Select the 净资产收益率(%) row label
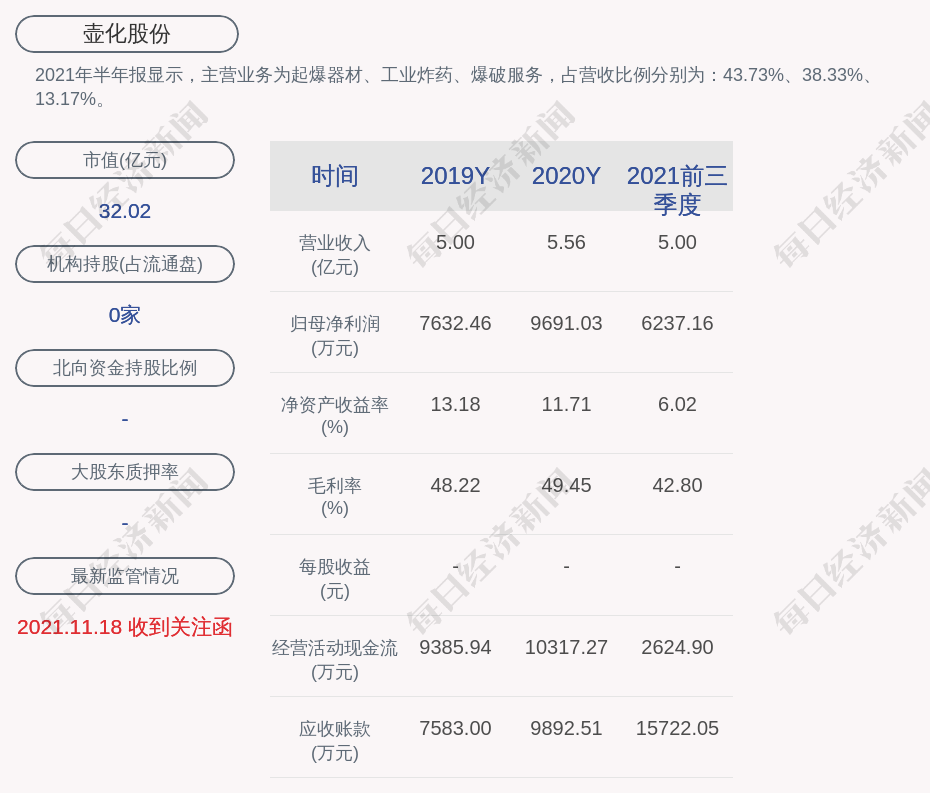930x793 pixels. click(x=335, y=416)
